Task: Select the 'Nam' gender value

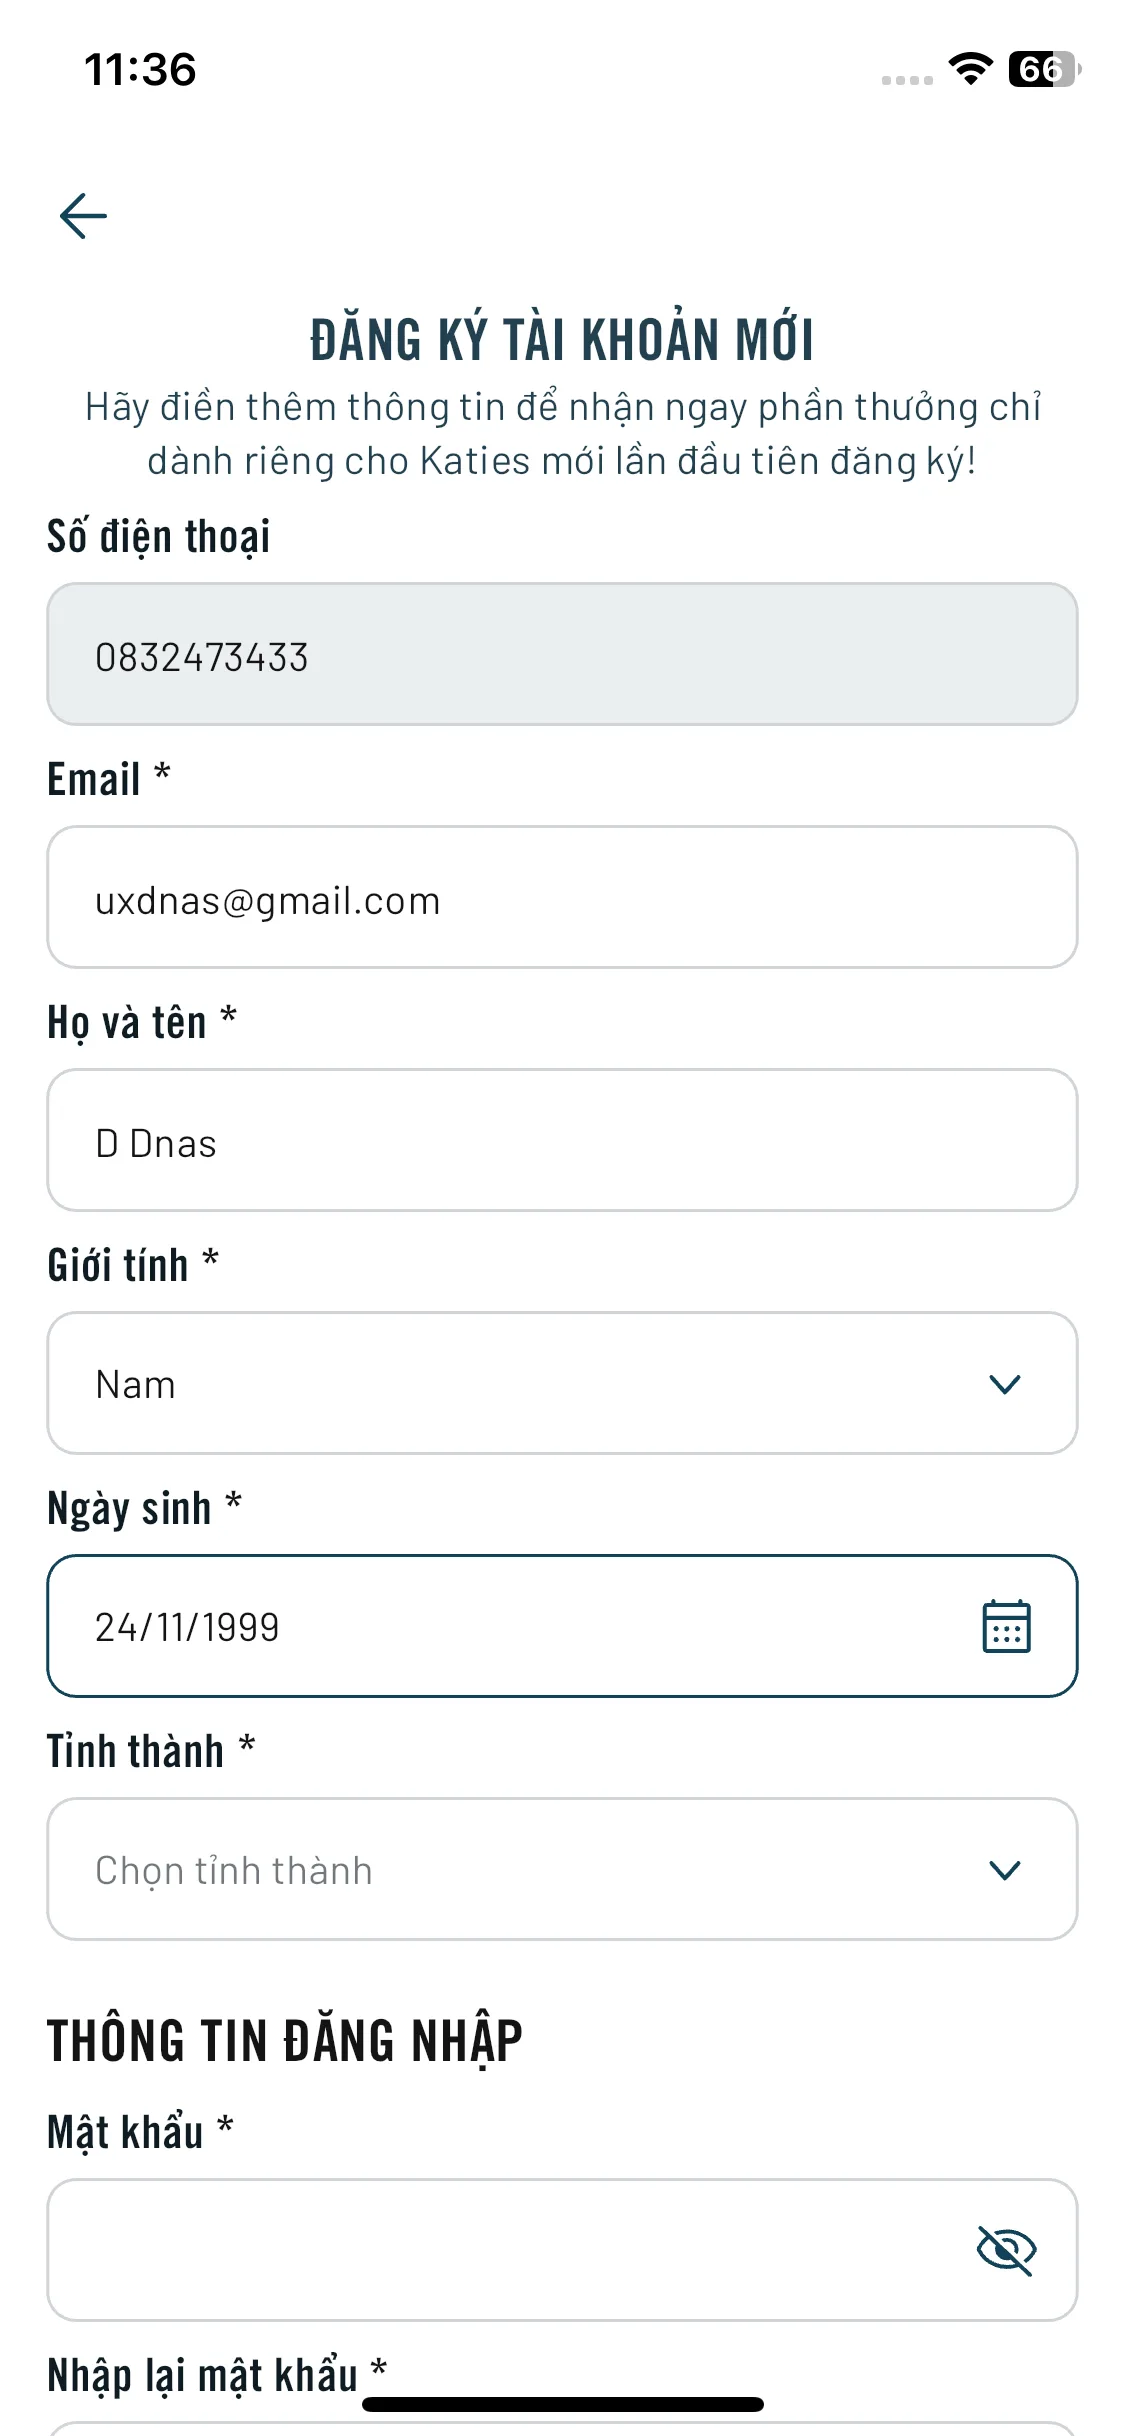Action: click(x=136, y=1385)
